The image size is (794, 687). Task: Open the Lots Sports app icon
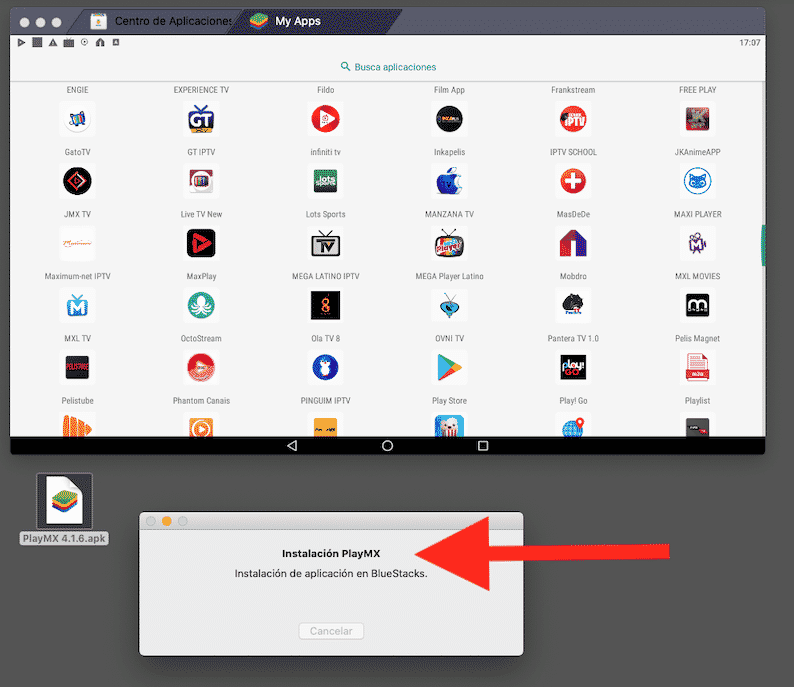325,181
